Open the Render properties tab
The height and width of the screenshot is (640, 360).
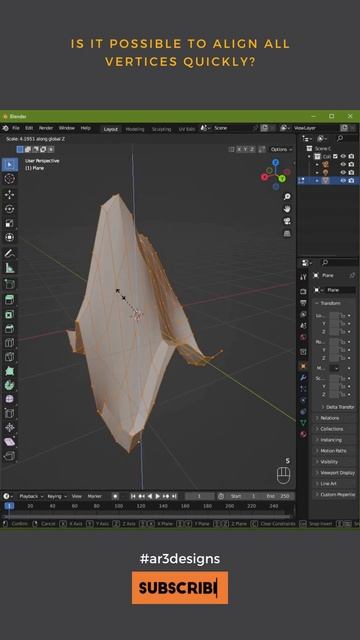[x=303, y=291]
